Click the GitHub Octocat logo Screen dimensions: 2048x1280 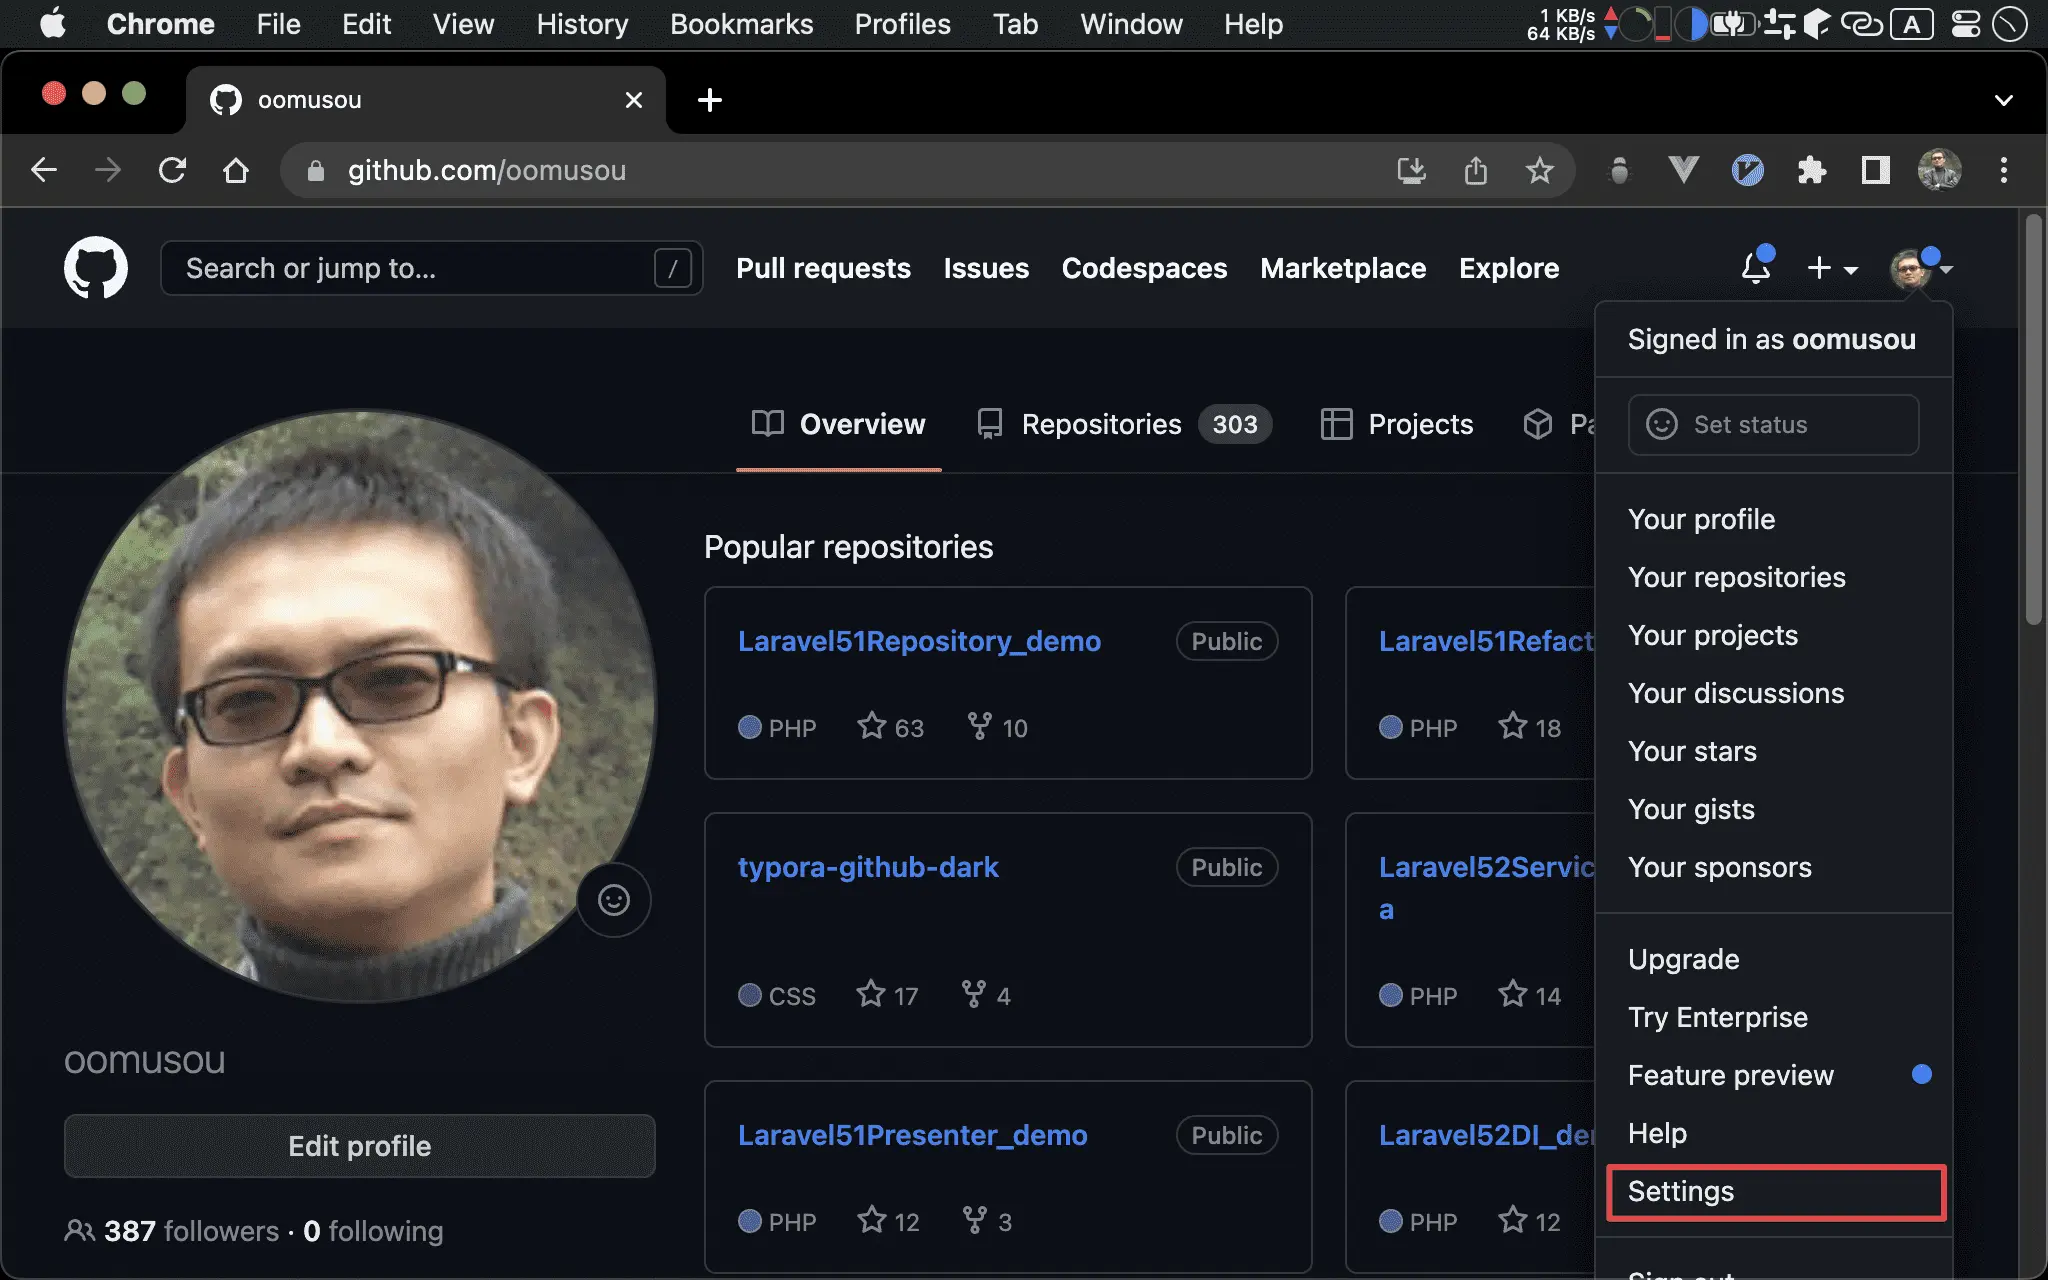point(96,267)
